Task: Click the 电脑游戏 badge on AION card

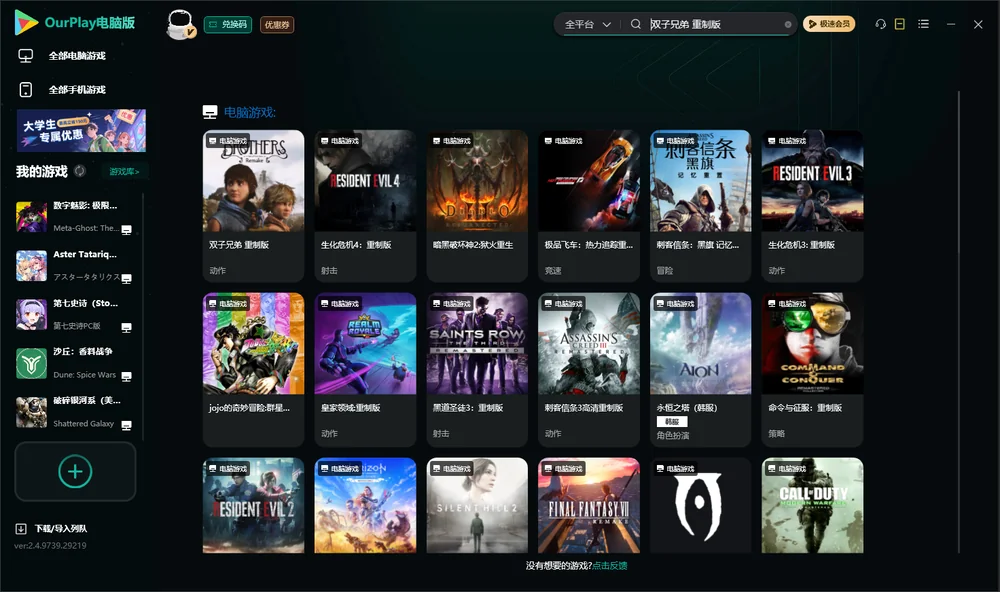Action: point(675,304)
